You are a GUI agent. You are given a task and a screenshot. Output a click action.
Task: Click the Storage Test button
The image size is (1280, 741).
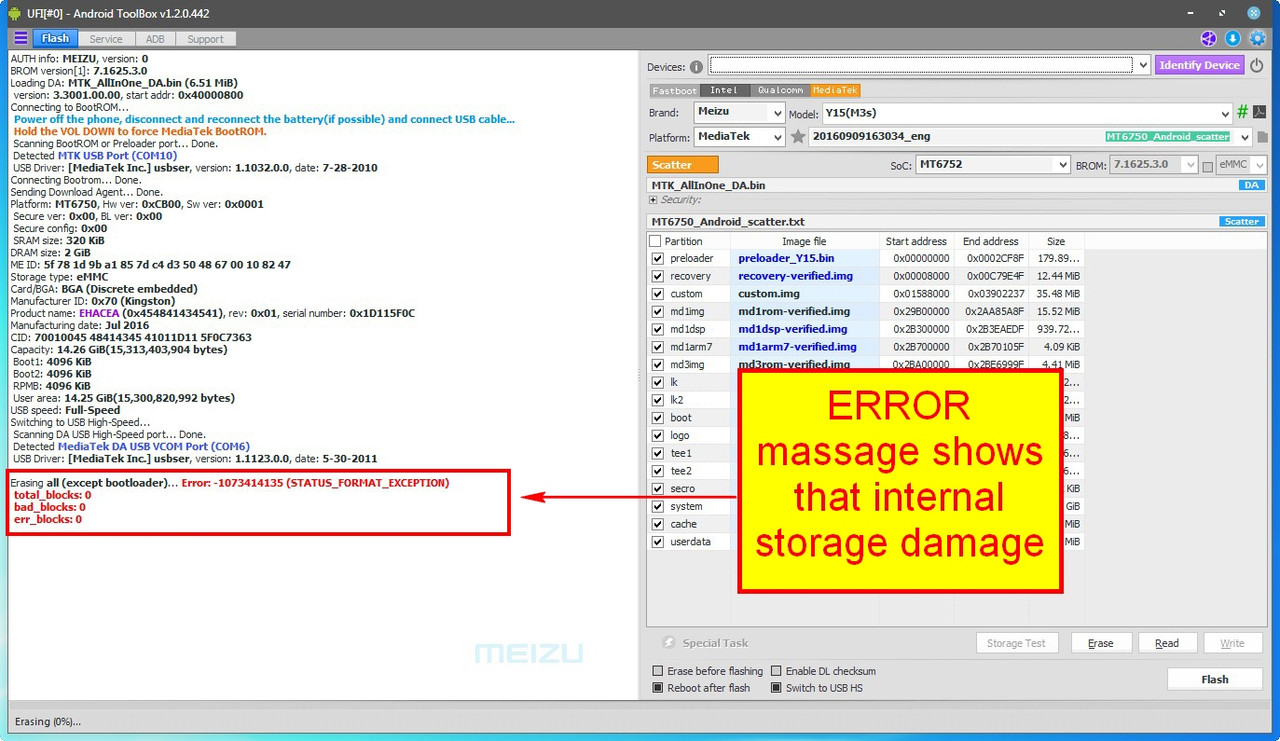tap(1016, 643)
